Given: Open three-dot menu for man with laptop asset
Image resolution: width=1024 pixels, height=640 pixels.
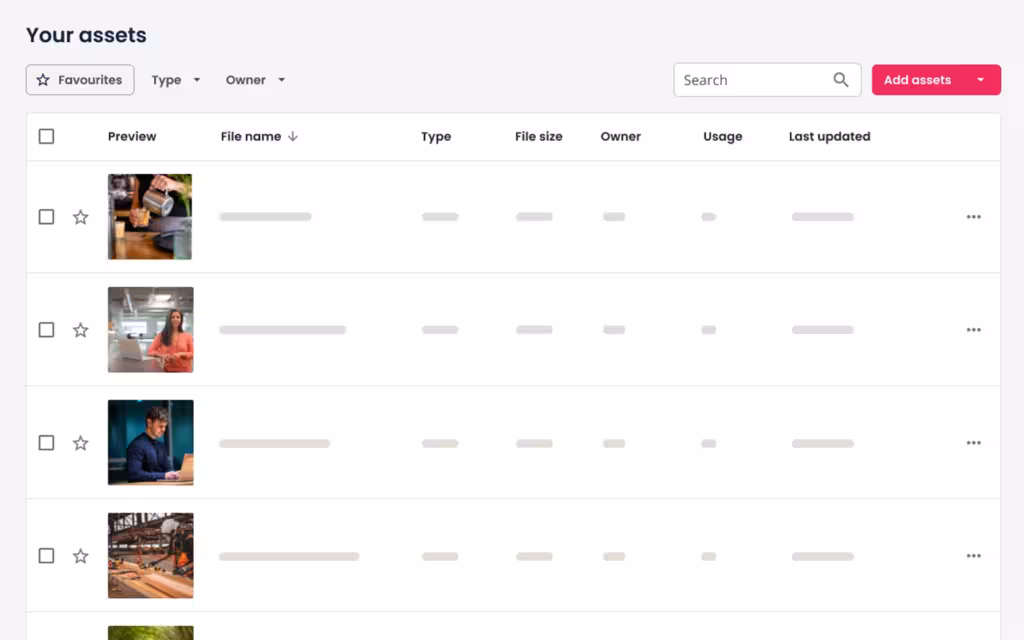Looking at the screenshot, I should click(x=973, y=443).
